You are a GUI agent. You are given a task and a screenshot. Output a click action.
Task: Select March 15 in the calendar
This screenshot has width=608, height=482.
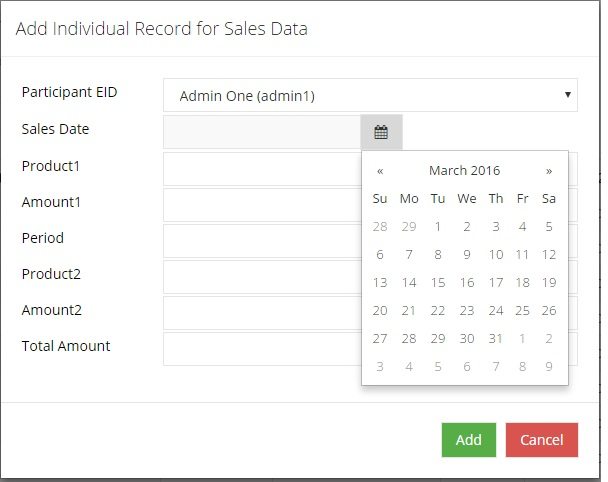point(438,283)
